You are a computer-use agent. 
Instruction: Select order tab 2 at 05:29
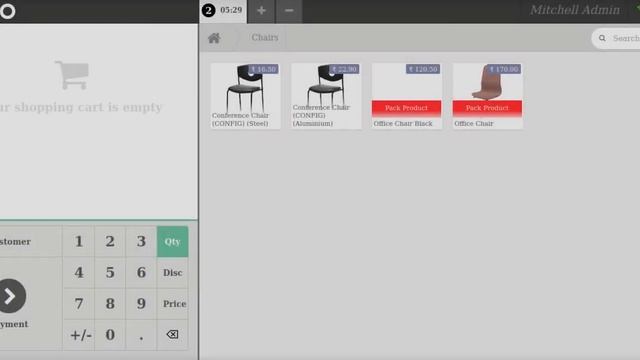point(223,11)
